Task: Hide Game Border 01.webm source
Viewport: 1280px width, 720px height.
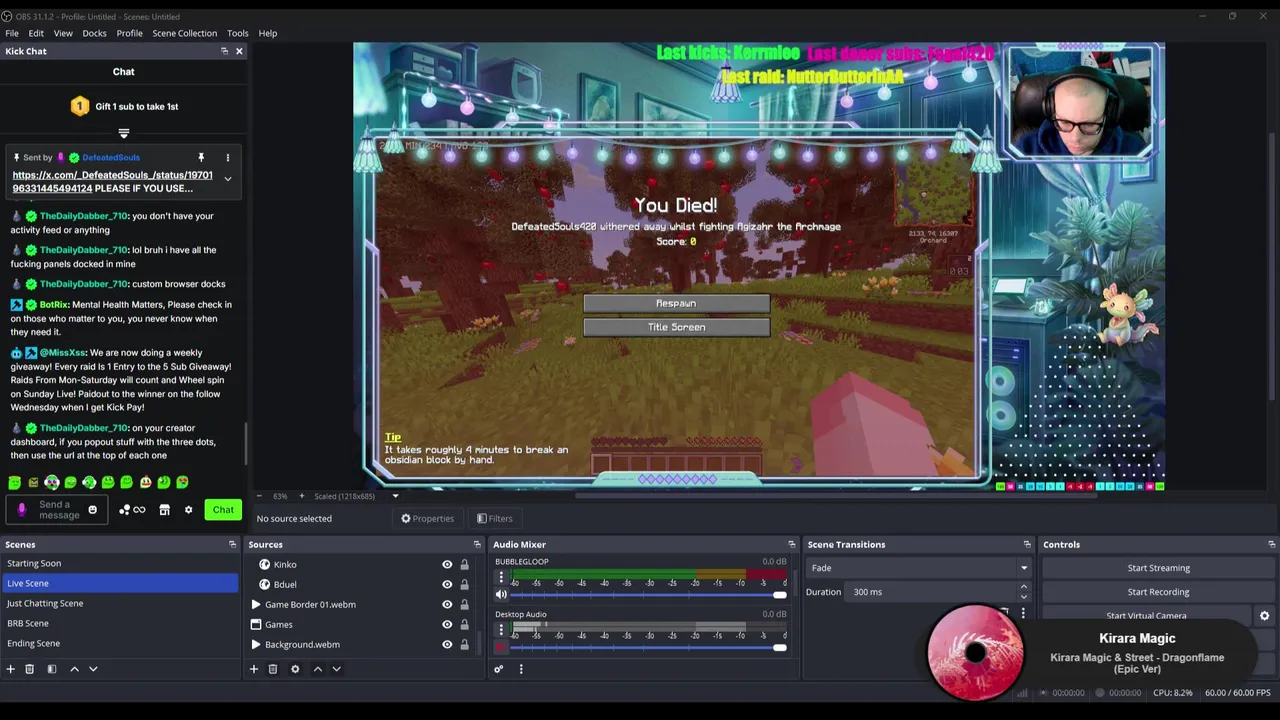Action: click(447, 604)
